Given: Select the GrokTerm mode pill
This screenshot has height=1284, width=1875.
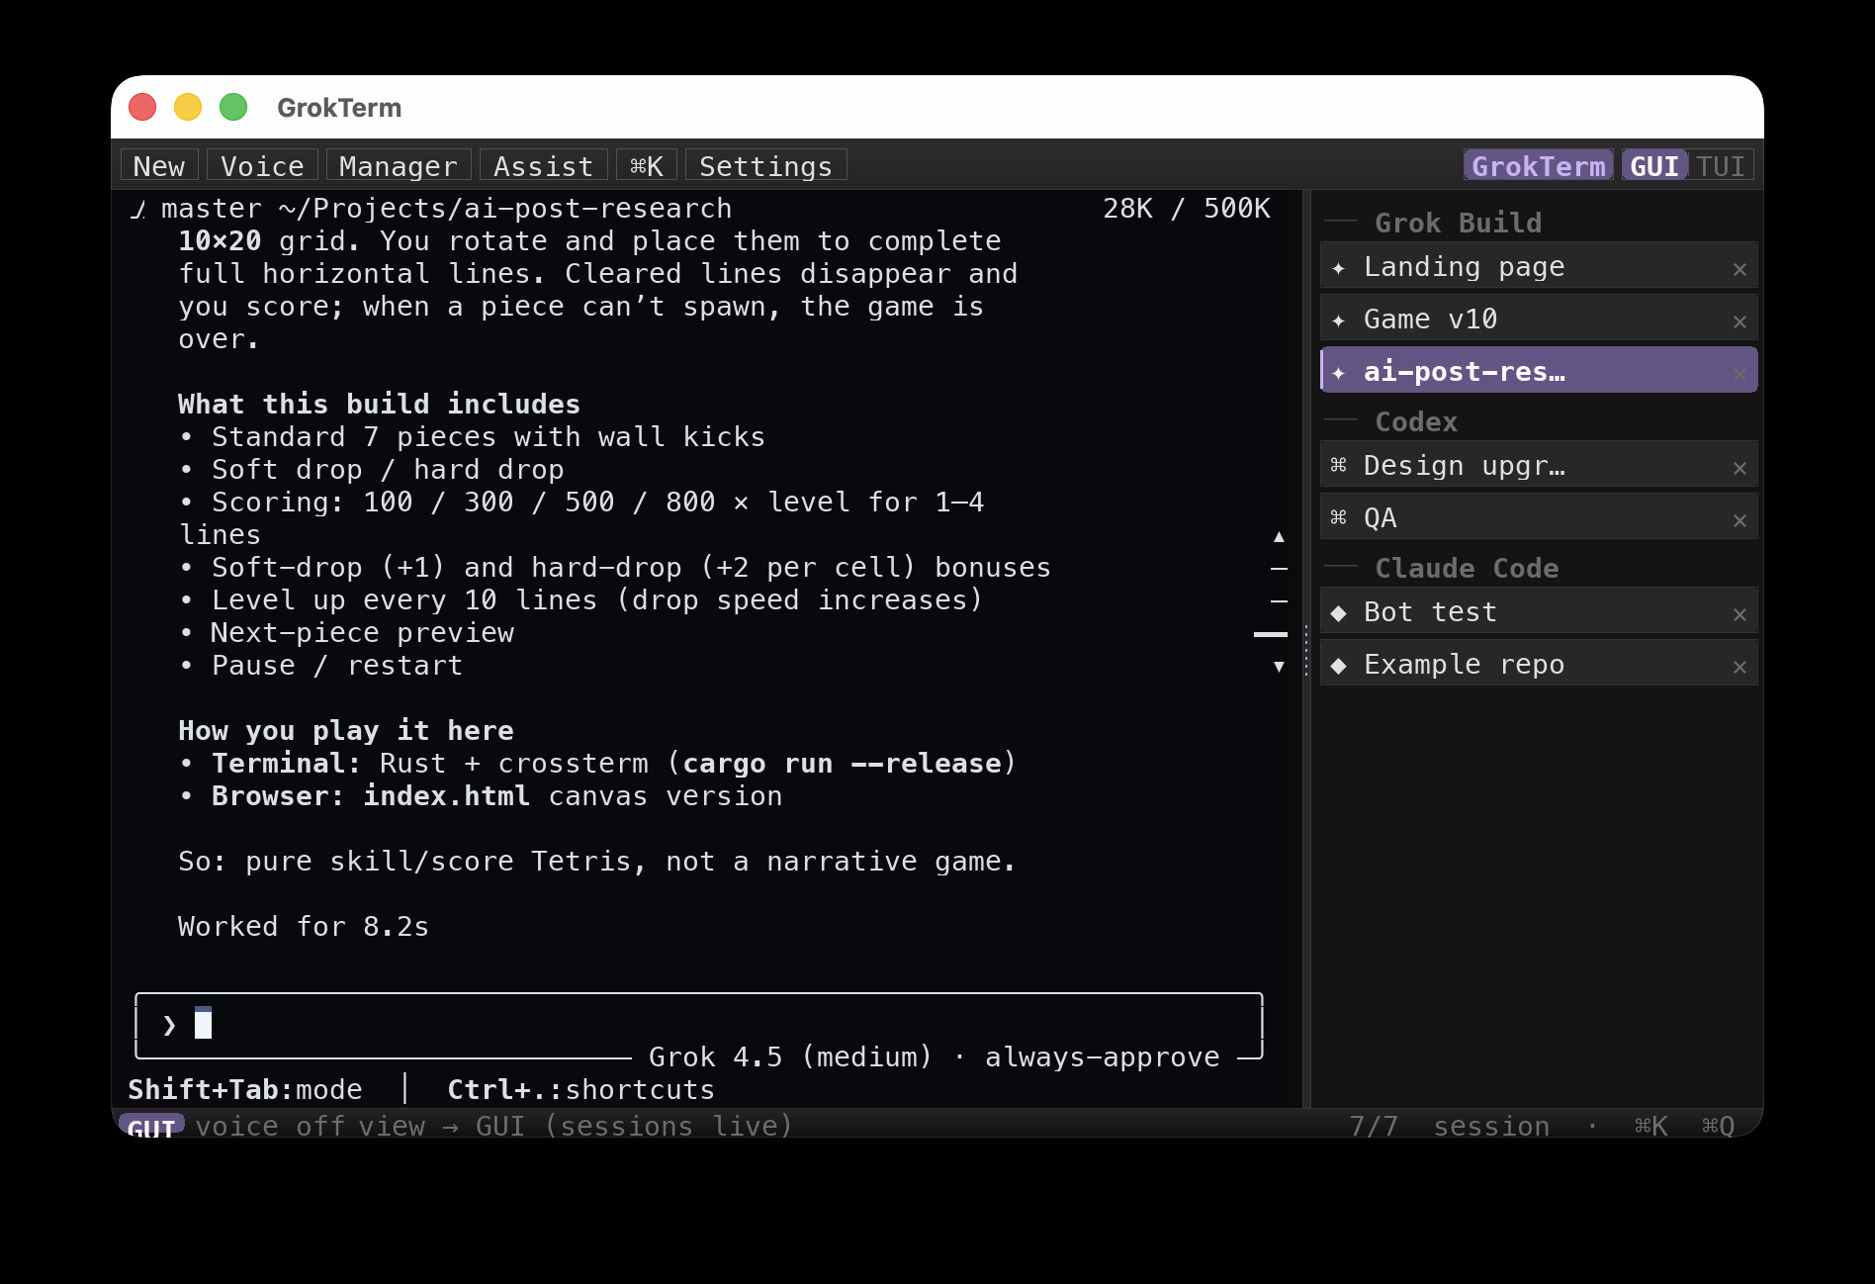Looking at the screenshot, I should tap(1538, 166).
